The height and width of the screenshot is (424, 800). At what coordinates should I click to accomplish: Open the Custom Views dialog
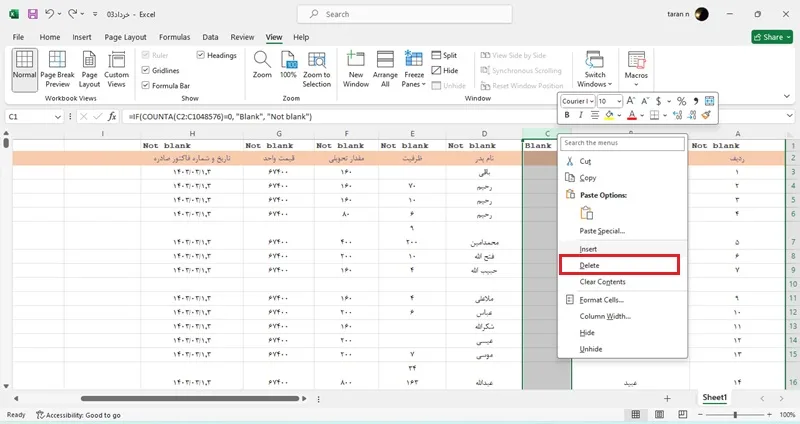(116, 69)
